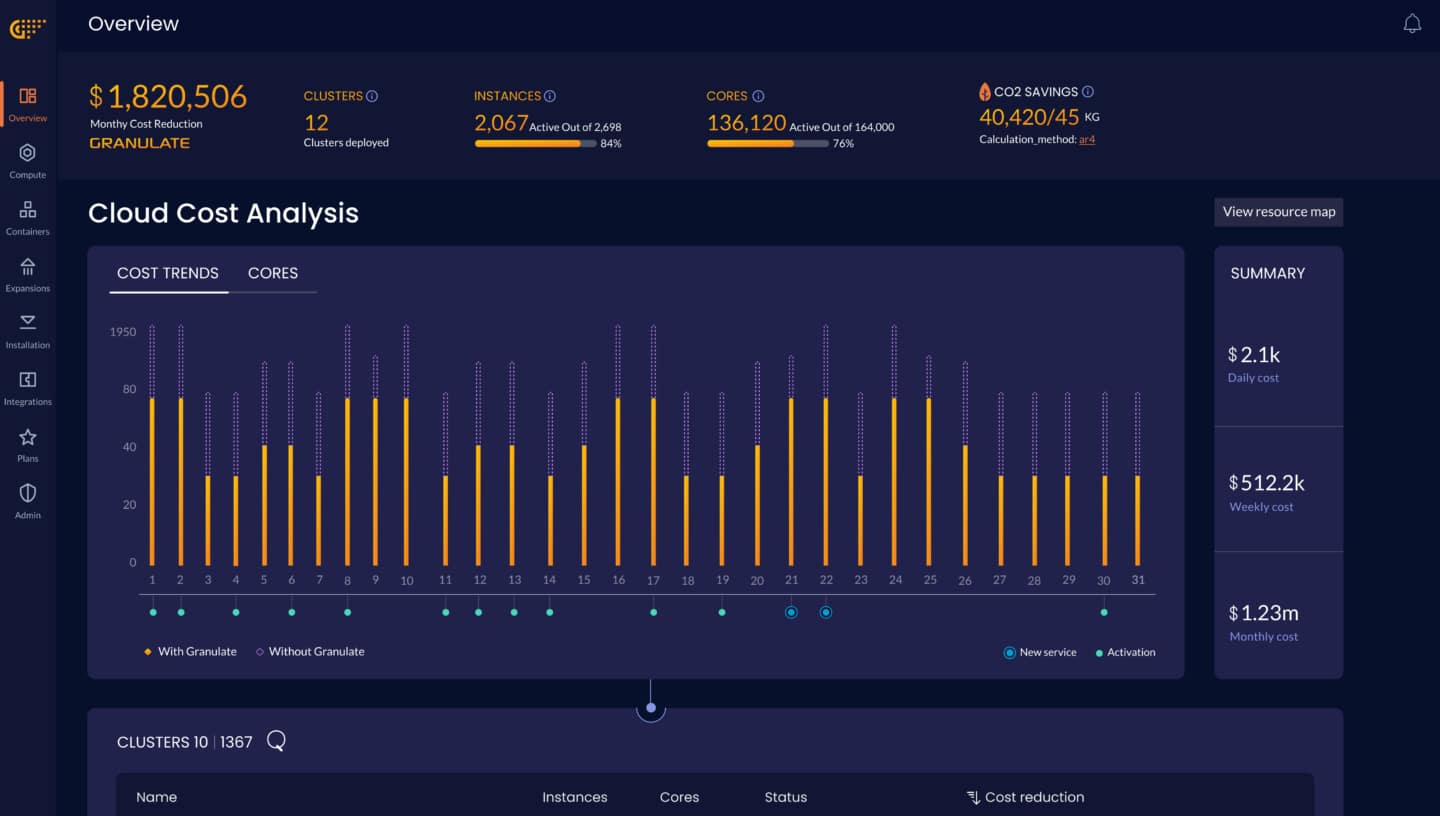Click the 12 Clusters deployed value
This screenshot has height=816, width=1440.
316,123
